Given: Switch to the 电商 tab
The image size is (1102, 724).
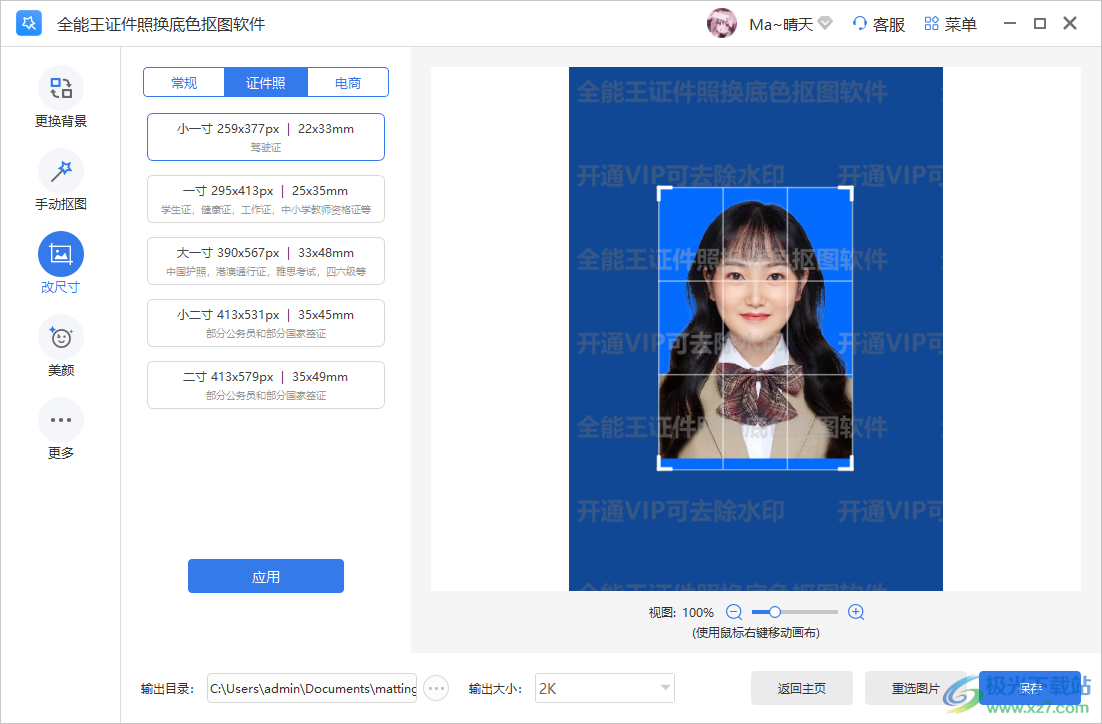Looking at the screenshot, I should pyautogui.click(x=348, y=82).
